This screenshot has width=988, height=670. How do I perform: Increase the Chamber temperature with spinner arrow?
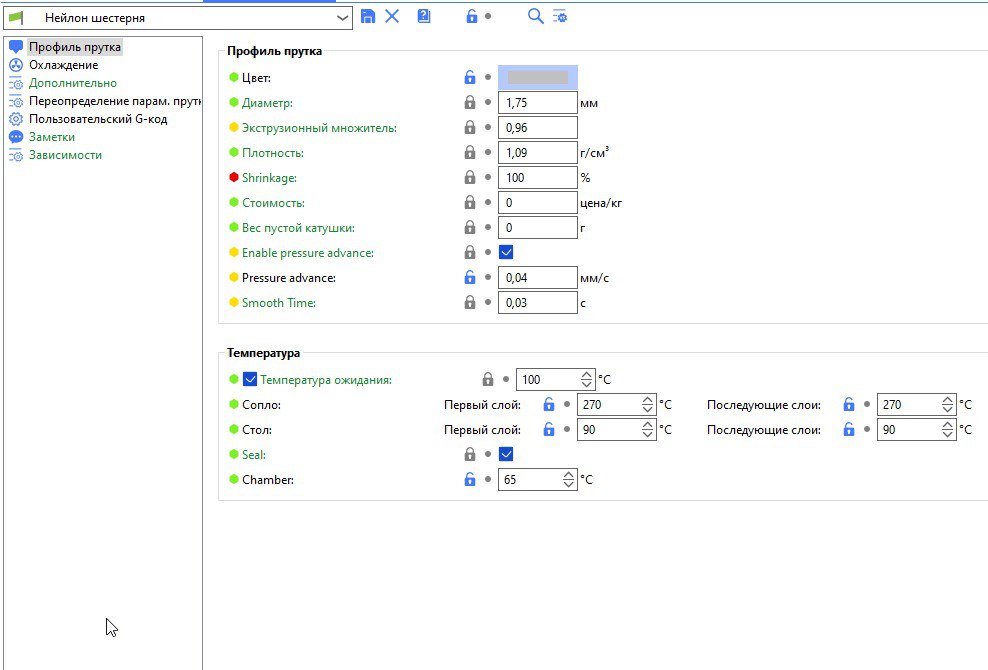coord(569,475)
